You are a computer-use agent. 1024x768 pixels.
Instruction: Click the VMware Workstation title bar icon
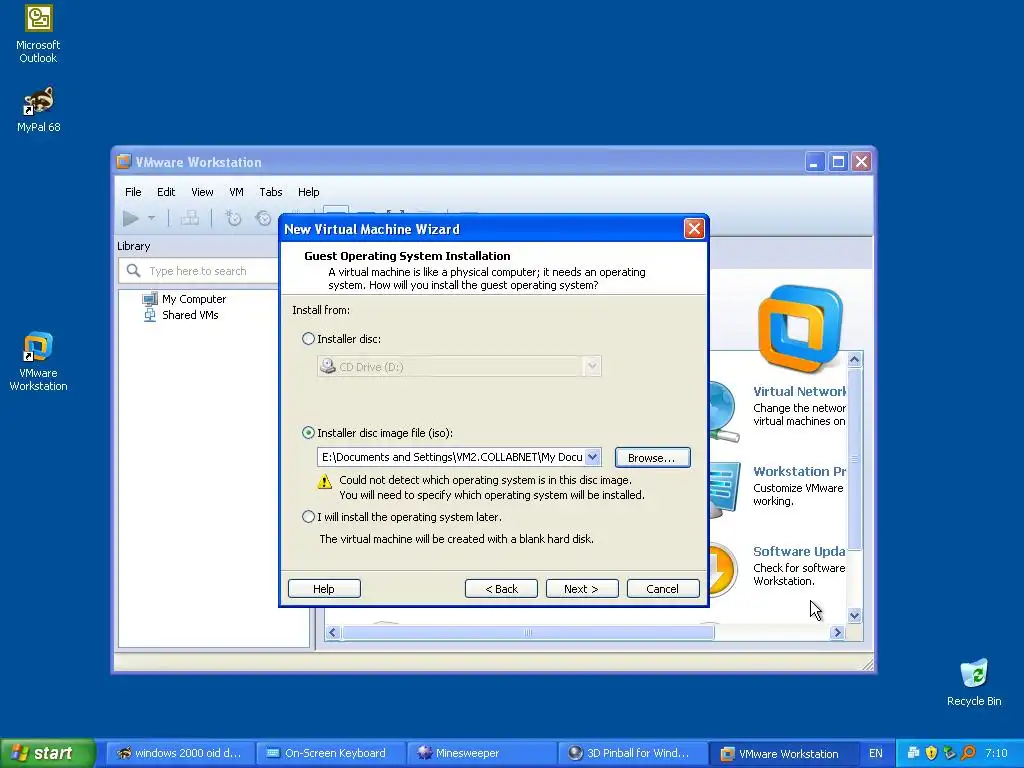tap(123, 161)
